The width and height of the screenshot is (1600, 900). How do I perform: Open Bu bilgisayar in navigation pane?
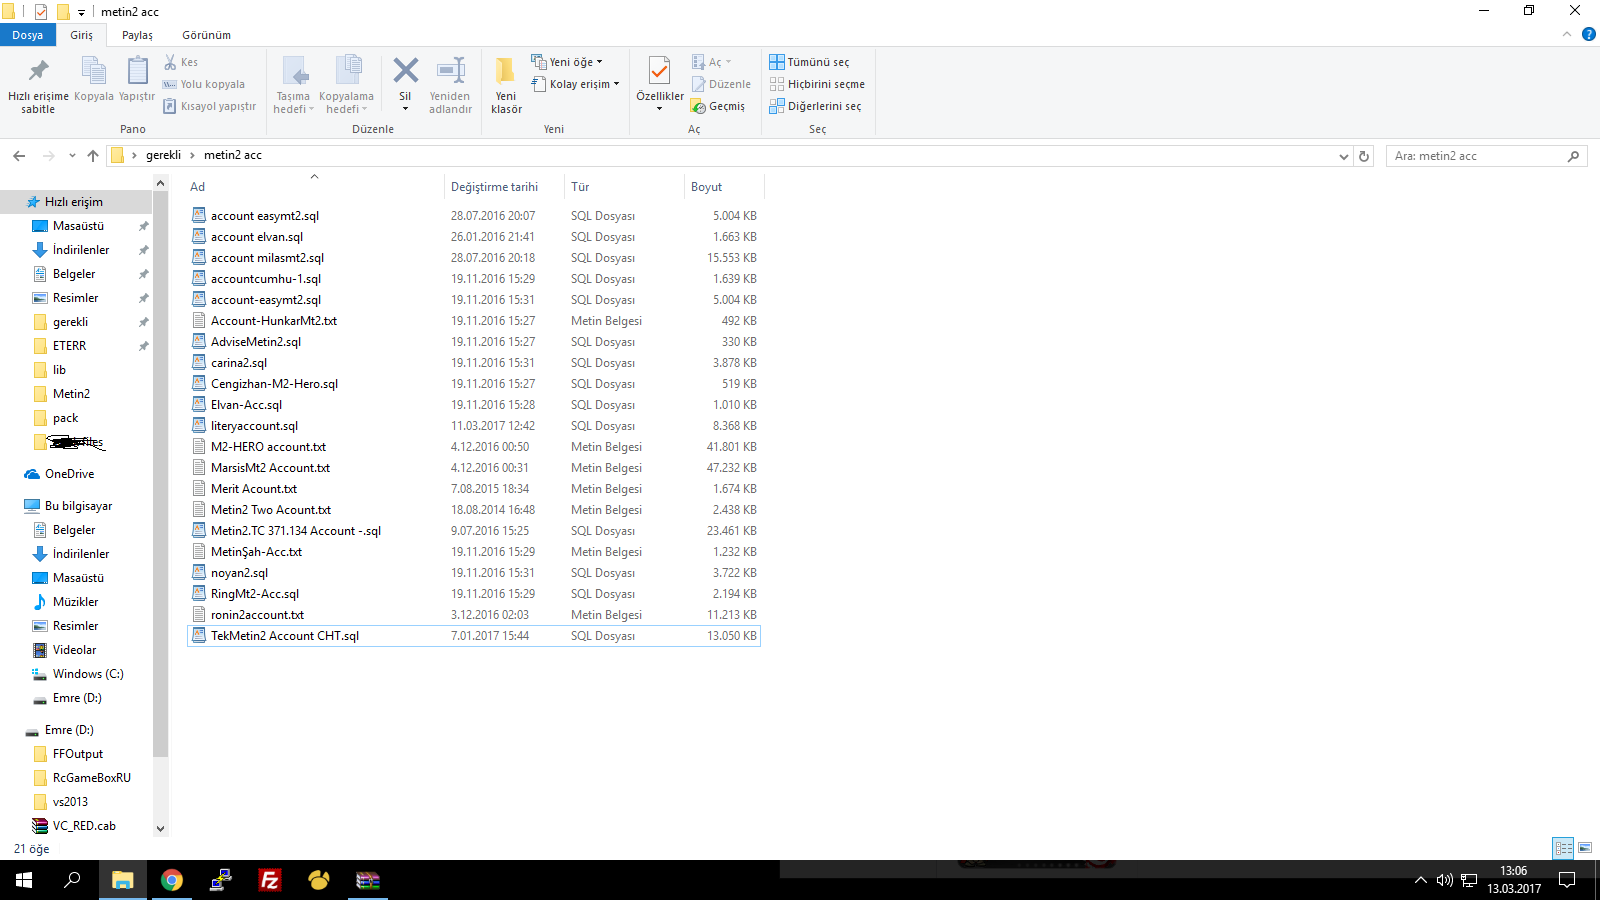(76, 506)
